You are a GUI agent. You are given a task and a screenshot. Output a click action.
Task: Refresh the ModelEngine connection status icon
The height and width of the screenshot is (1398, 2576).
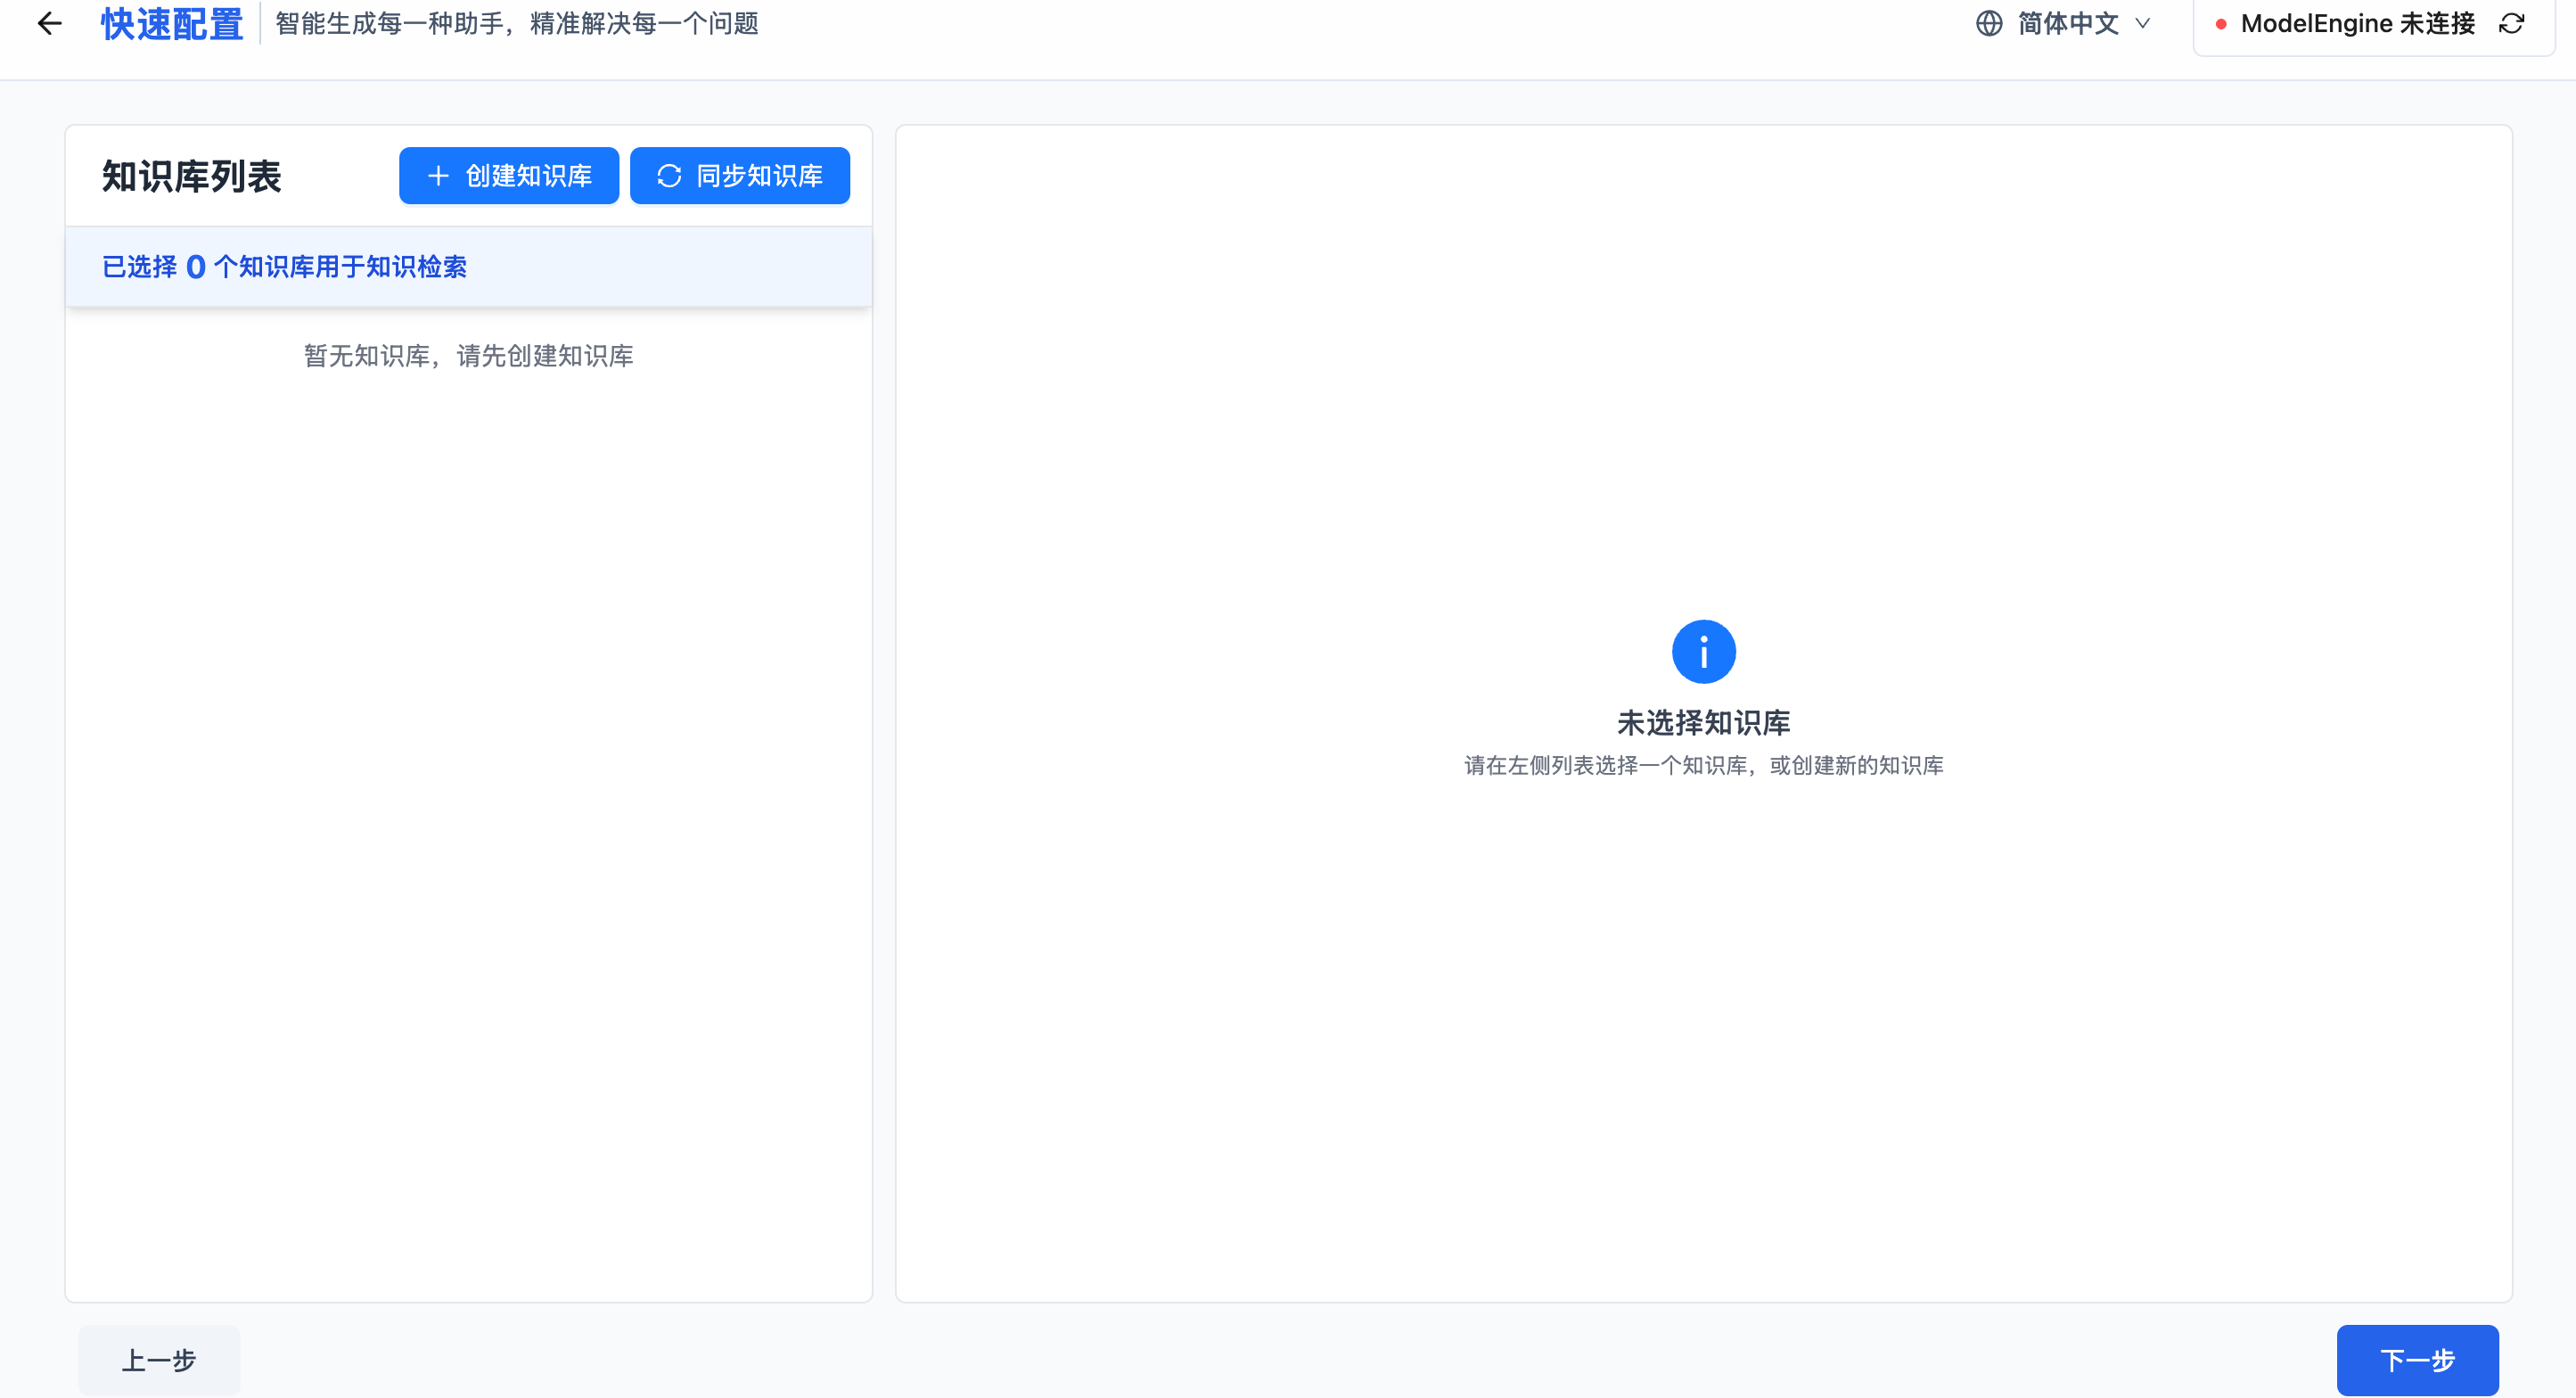tap(2511, 23)
